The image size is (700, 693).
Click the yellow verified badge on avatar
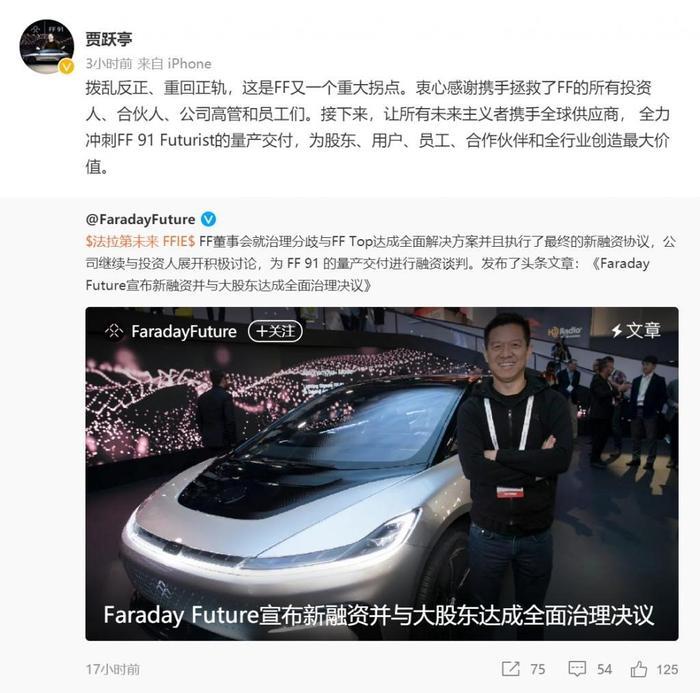point(67,67)
